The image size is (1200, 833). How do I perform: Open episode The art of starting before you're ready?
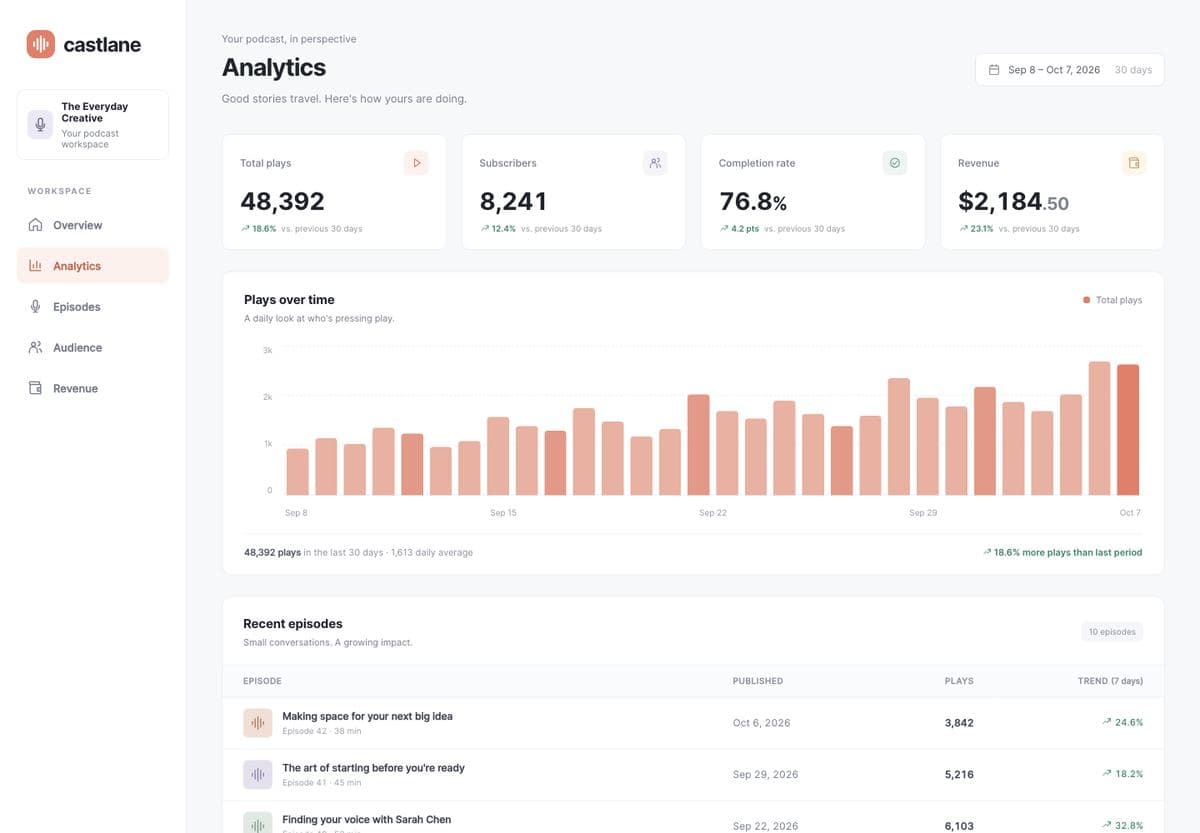pyautogui.click(x=373, y=768)
